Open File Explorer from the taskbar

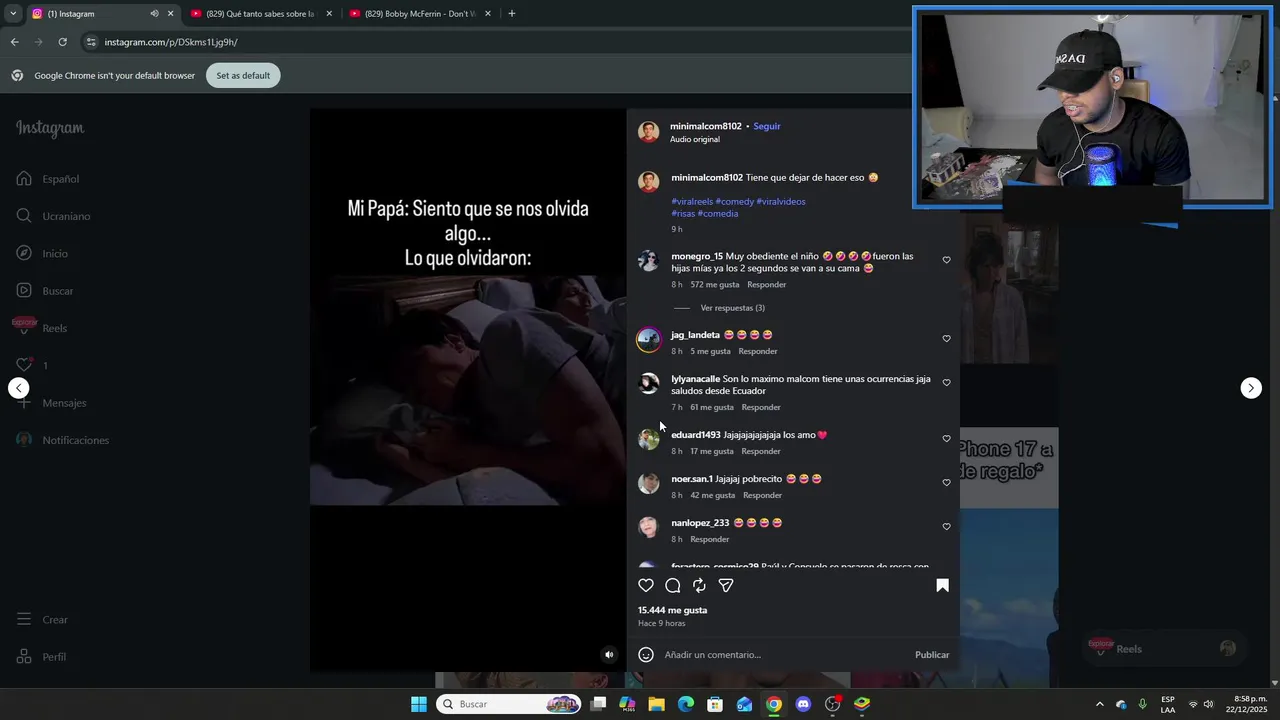[x=656, y=704]
